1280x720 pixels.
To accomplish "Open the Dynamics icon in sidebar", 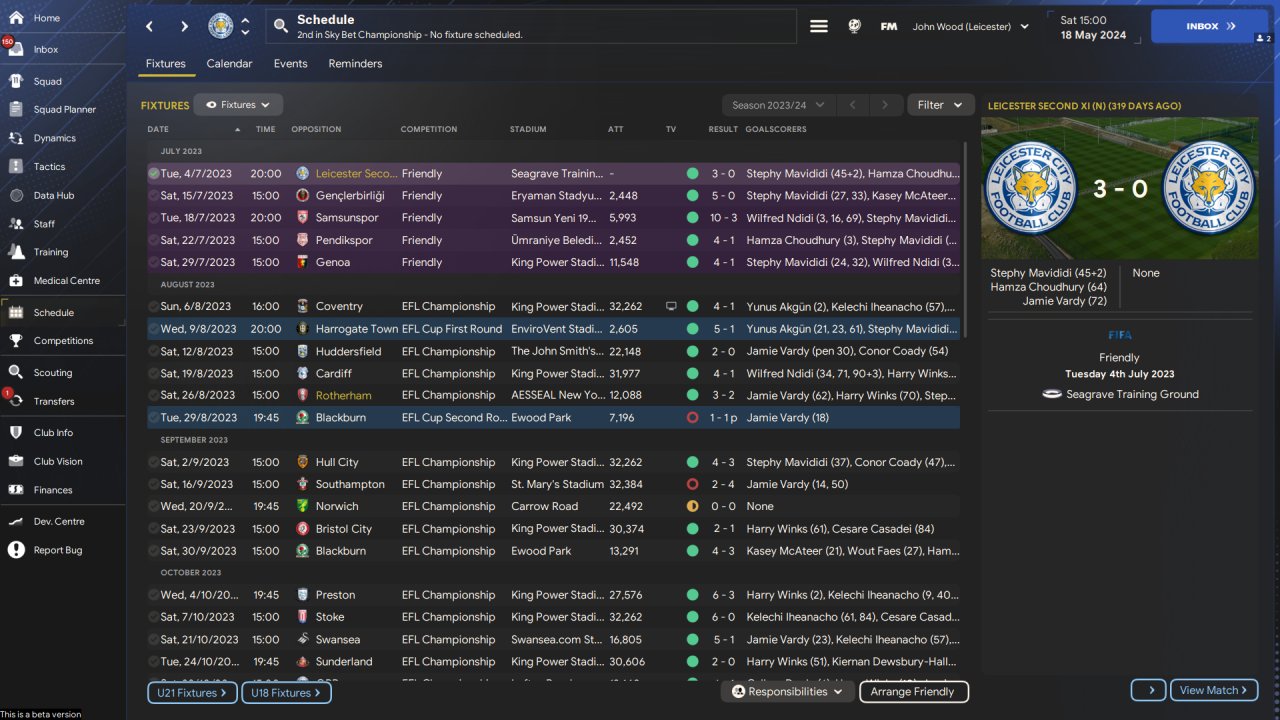I will pos(16,138).
